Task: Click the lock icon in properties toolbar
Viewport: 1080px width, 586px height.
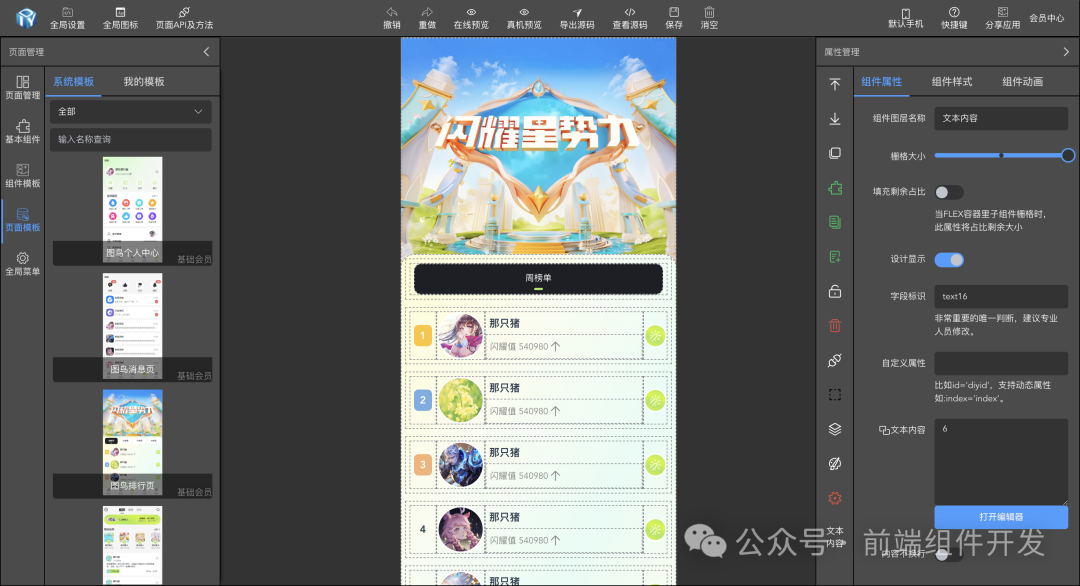Action: [835, 291]
